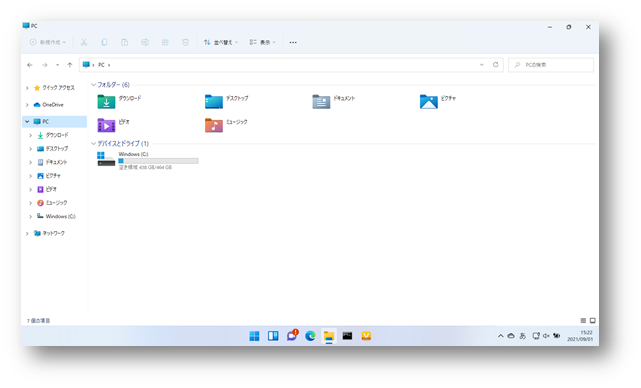The width and height of the screenshot is (641, 388).
Task: Select the PC item in navigation pane
Action: 54,121
